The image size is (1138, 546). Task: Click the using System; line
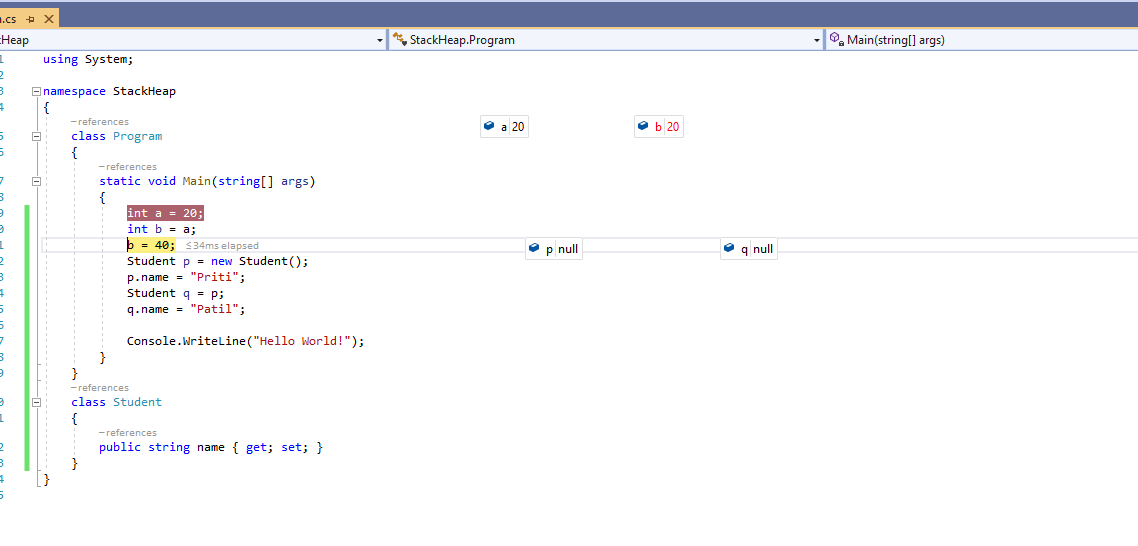click(x=89, y=60)
